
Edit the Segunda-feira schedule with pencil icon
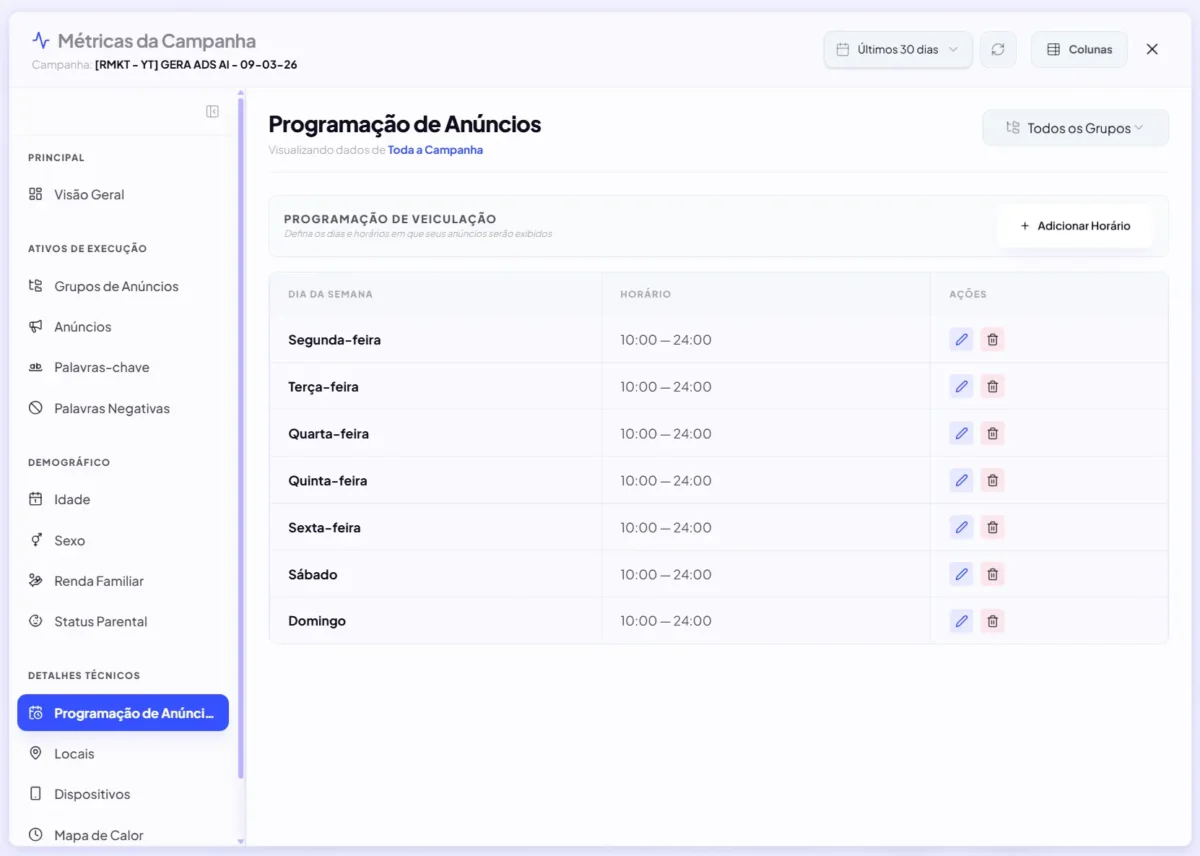(x=961, y=339)
